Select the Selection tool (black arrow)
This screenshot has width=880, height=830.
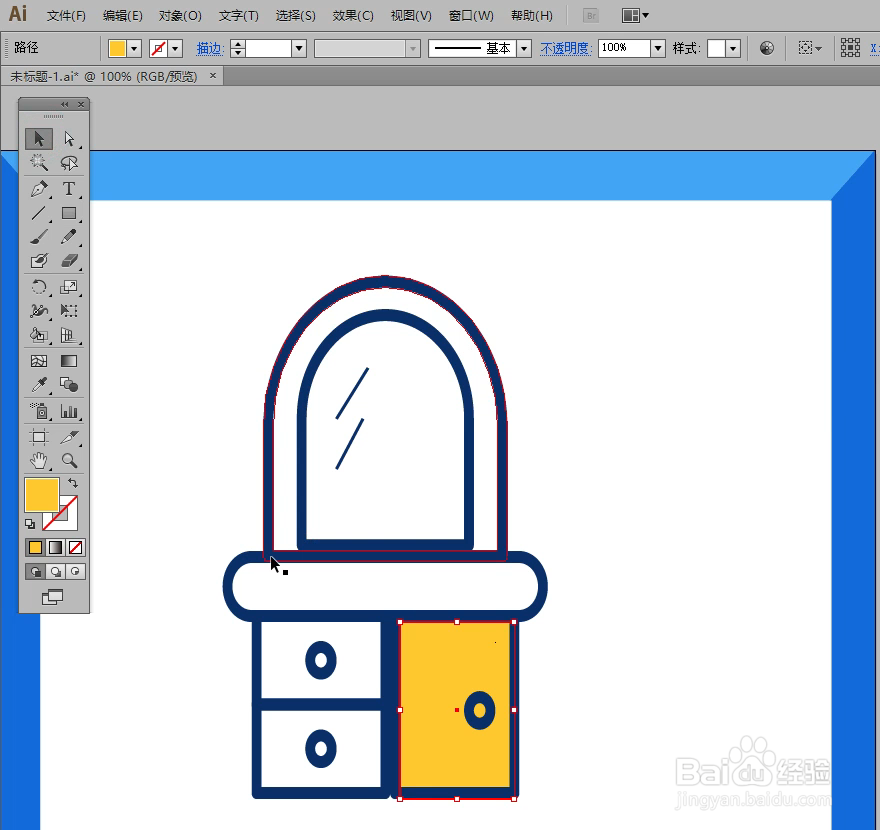tap(39, 138)
